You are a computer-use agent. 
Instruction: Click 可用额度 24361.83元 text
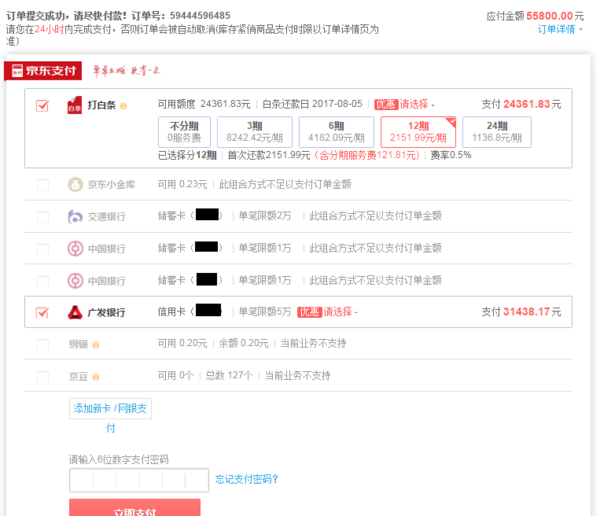point(204,104)
